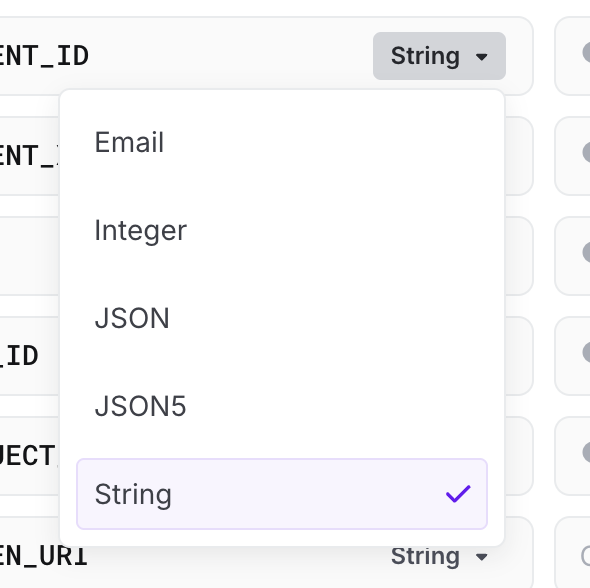Click the highlighted String option in list
The image size is (590, 588).
click(x=282, y=494)
